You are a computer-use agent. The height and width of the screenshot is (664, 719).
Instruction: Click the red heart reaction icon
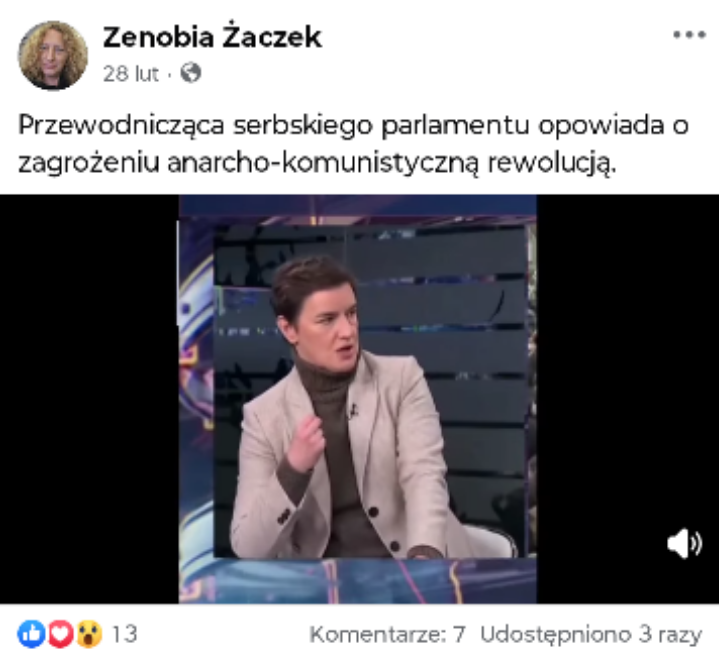[60, 634]
